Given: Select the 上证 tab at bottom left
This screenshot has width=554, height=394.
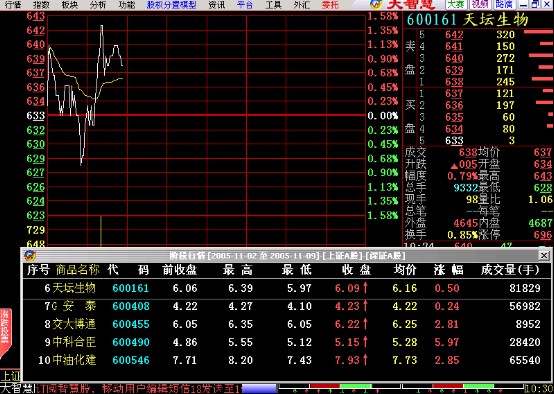Looking at the screenshot, I should [x=10, y=376].
